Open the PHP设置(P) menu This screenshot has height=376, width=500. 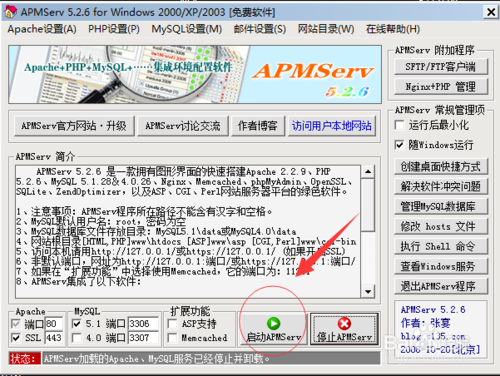[114, 29]
